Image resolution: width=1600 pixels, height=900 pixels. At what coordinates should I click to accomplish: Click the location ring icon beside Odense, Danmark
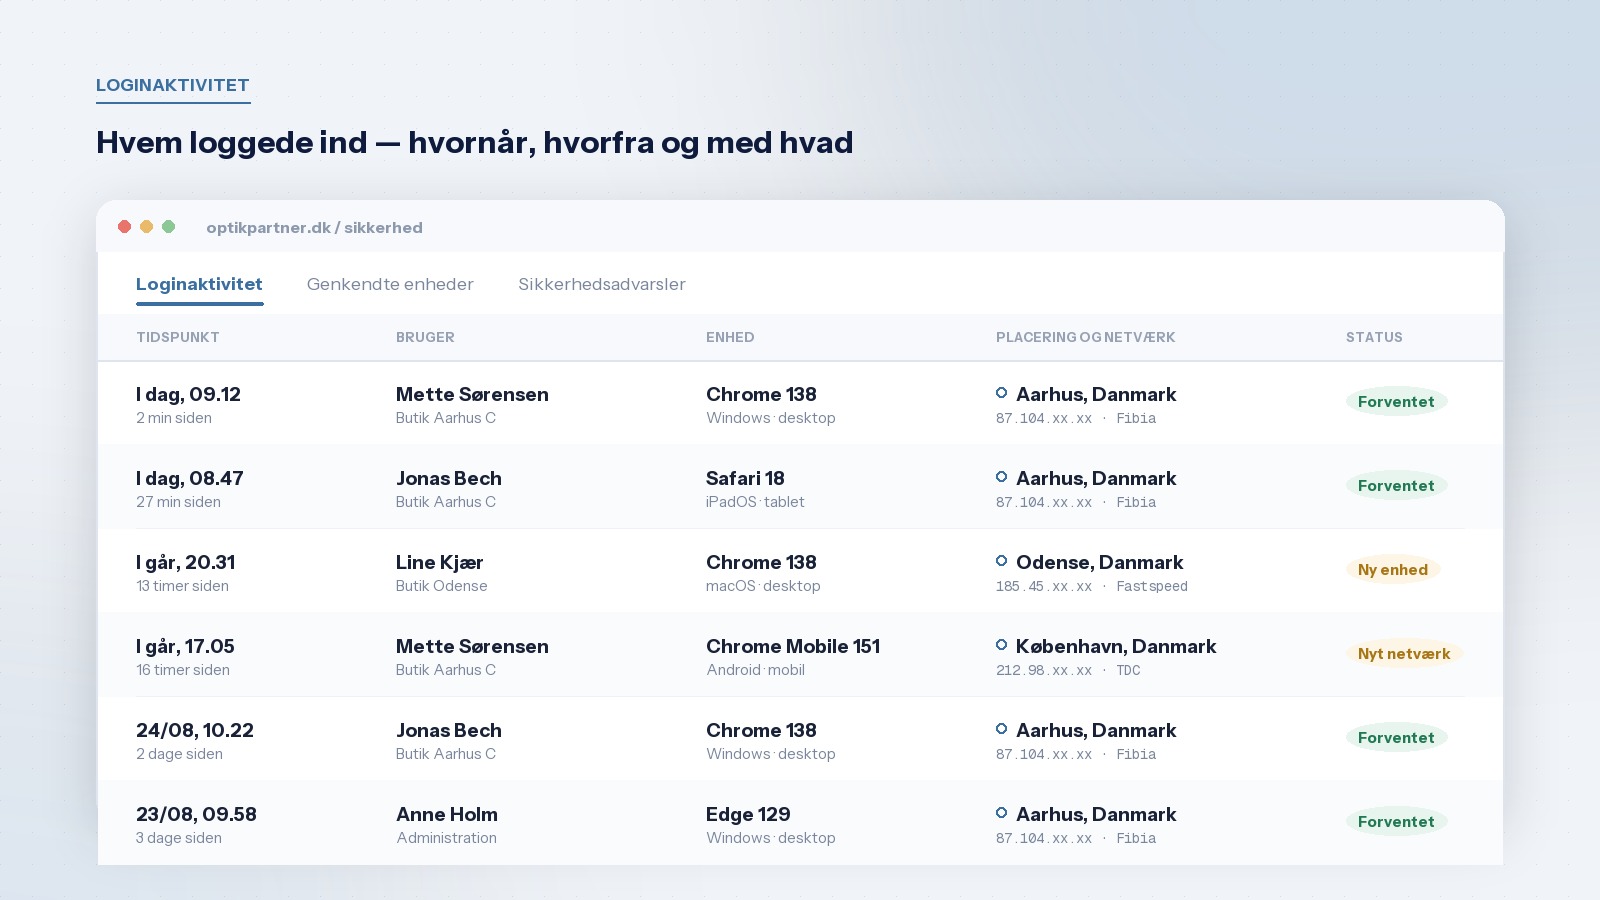click(x=1001, y=561)
